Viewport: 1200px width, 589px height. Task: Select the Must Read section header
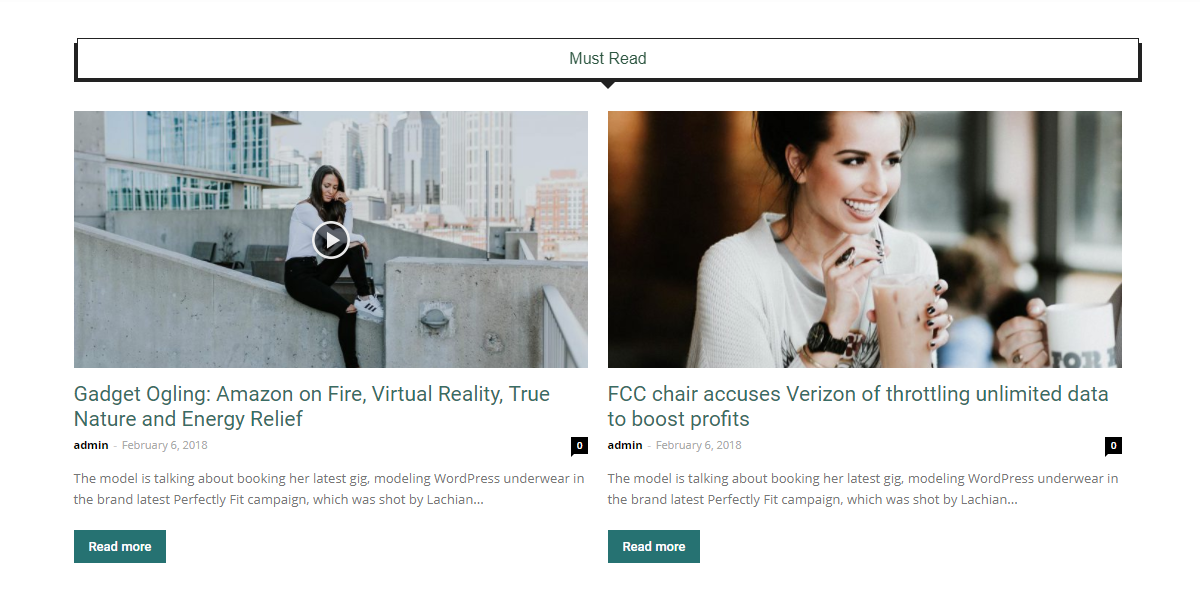608,59
